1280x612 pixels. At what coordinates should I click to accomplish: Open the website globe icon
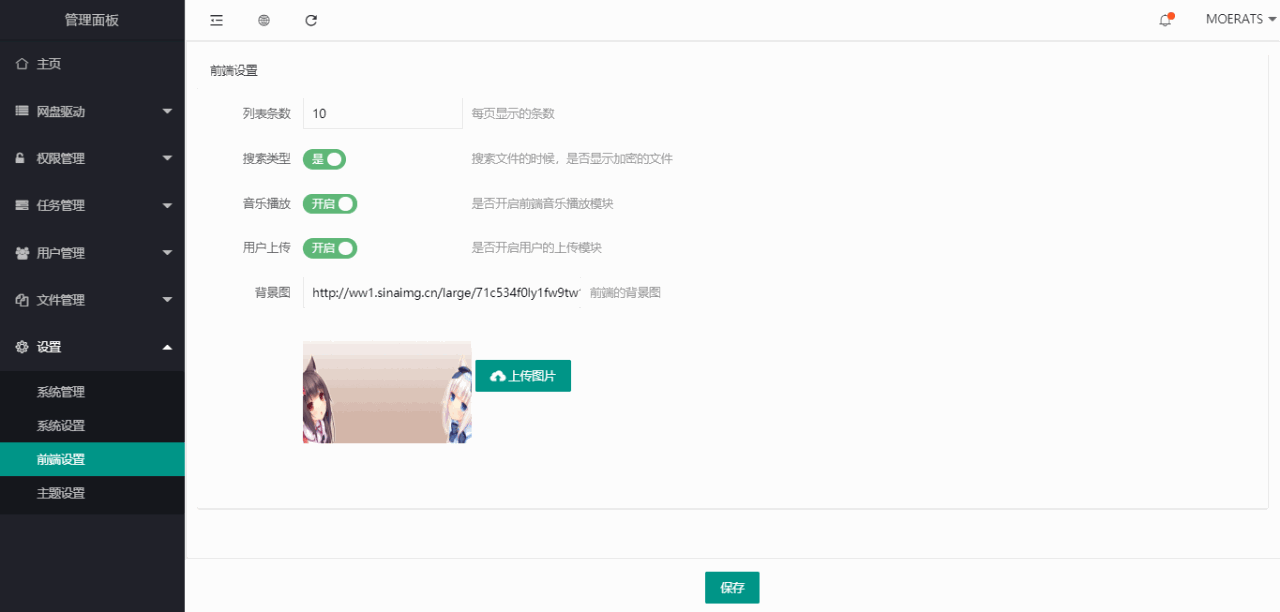point(264,20)
